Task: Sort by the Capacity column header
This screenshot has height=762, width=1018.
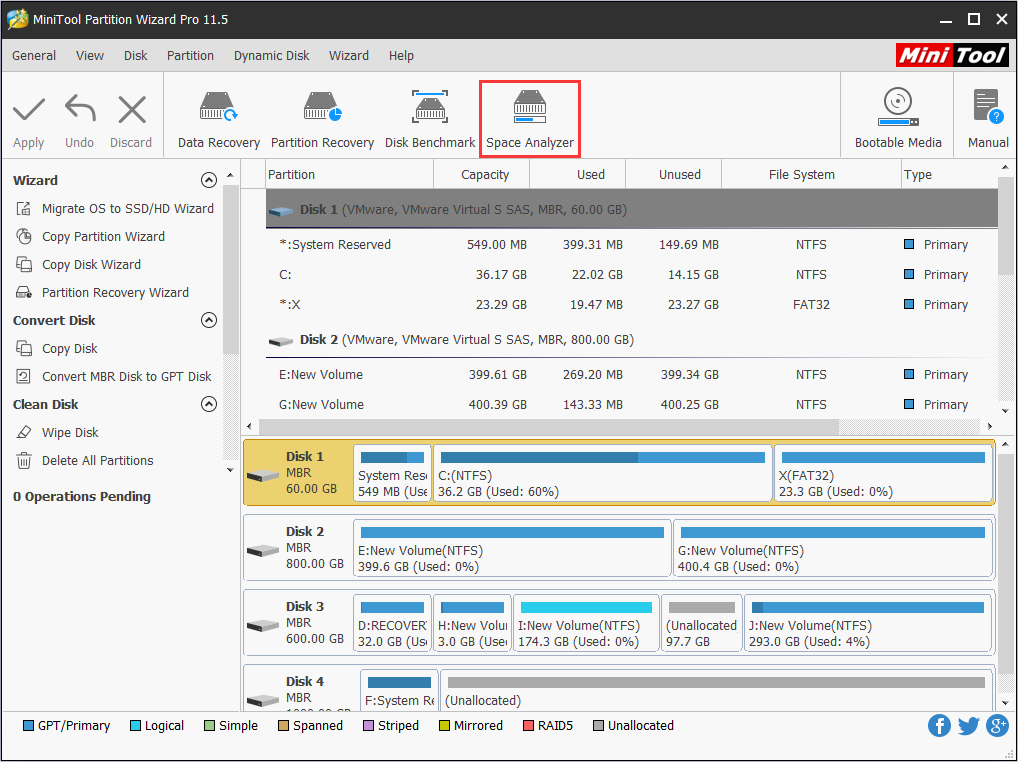Action: click(x=482, y=175)
